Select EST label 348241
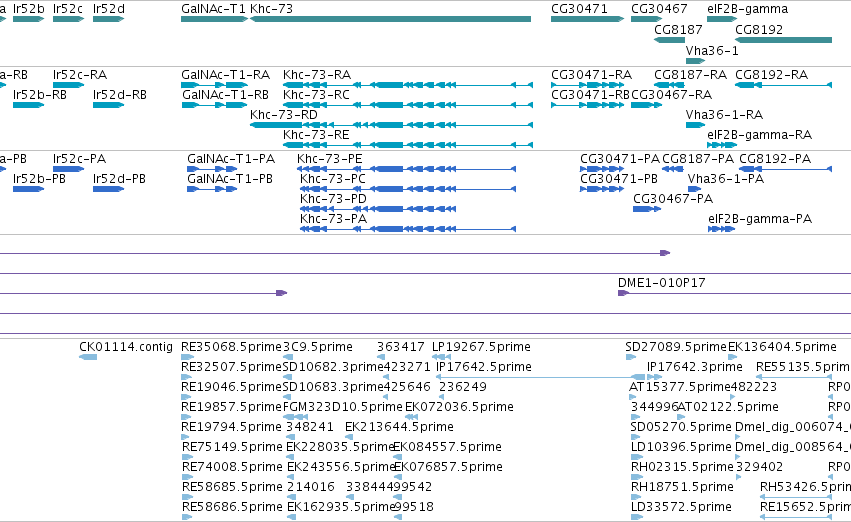This screenshot has height=522, width=851. coord(309,426)
